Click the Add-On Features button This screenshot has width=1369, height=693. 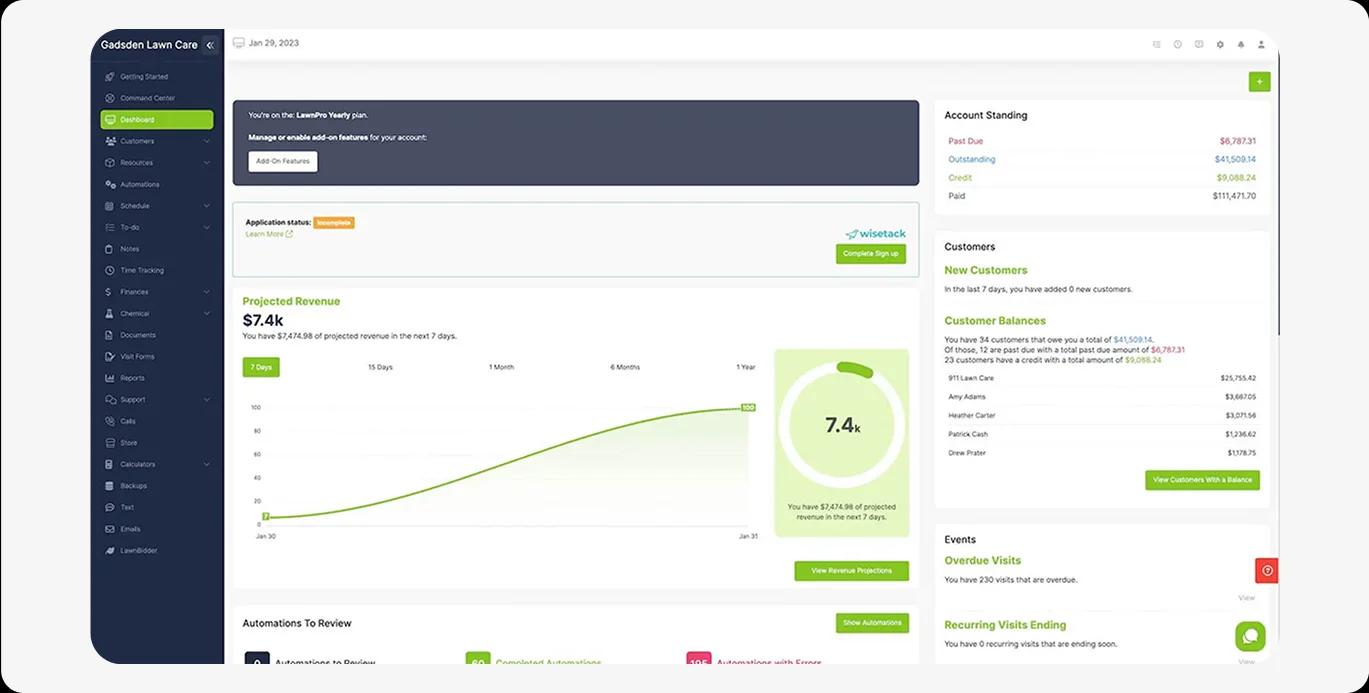[283, 161]
